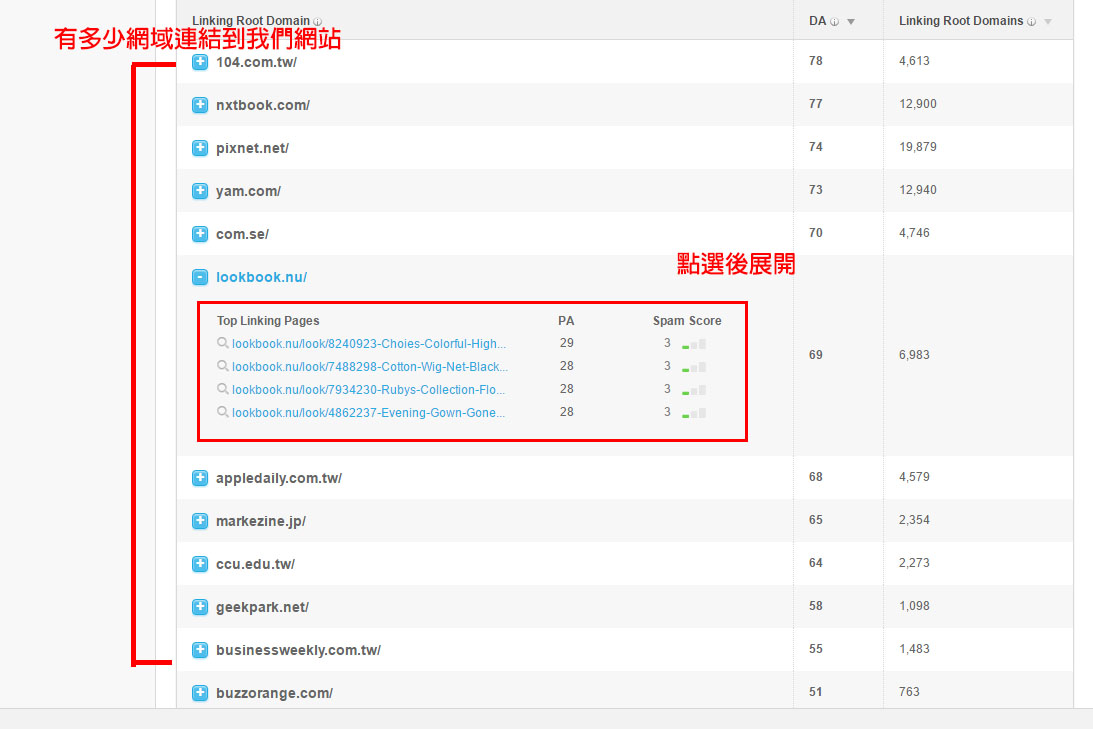
Task: Expand the 104.com.tw/ row
Action: (200, 62)
